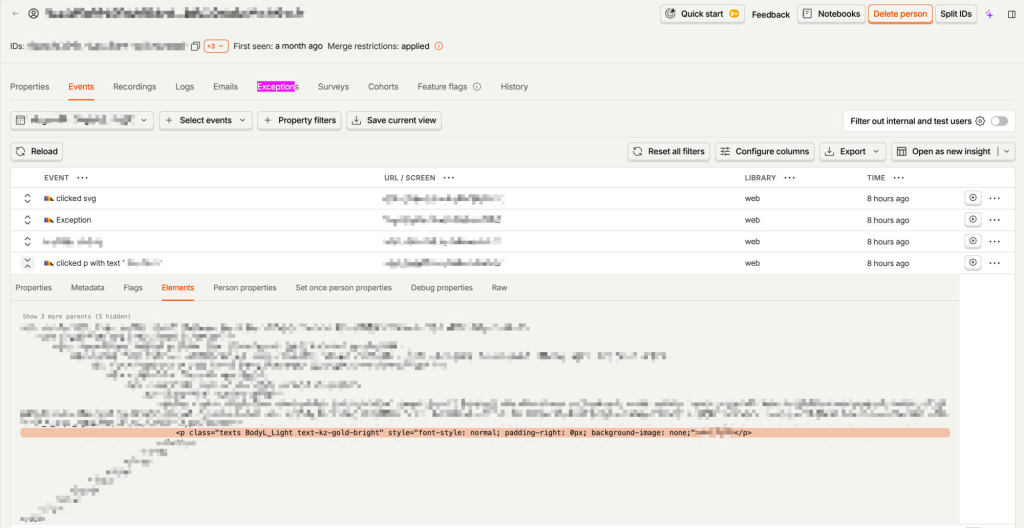This screenshot has width=1024, height=528.
Task: Click the person avatar icon beside title
Action: click(34, 14)
